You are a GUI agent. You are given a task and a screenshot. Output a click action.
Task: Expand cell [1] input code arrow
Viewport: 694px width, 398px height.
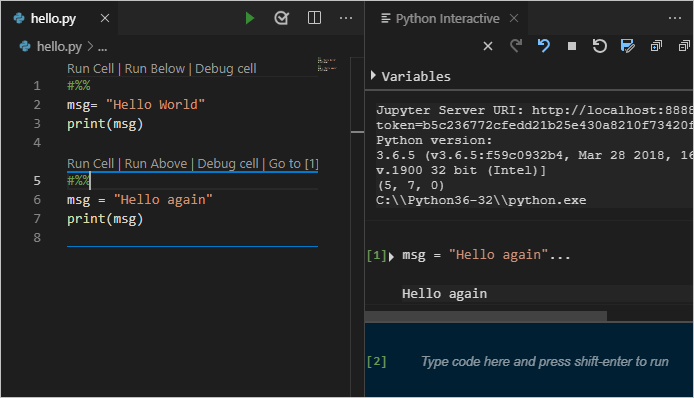click(391, 257)
